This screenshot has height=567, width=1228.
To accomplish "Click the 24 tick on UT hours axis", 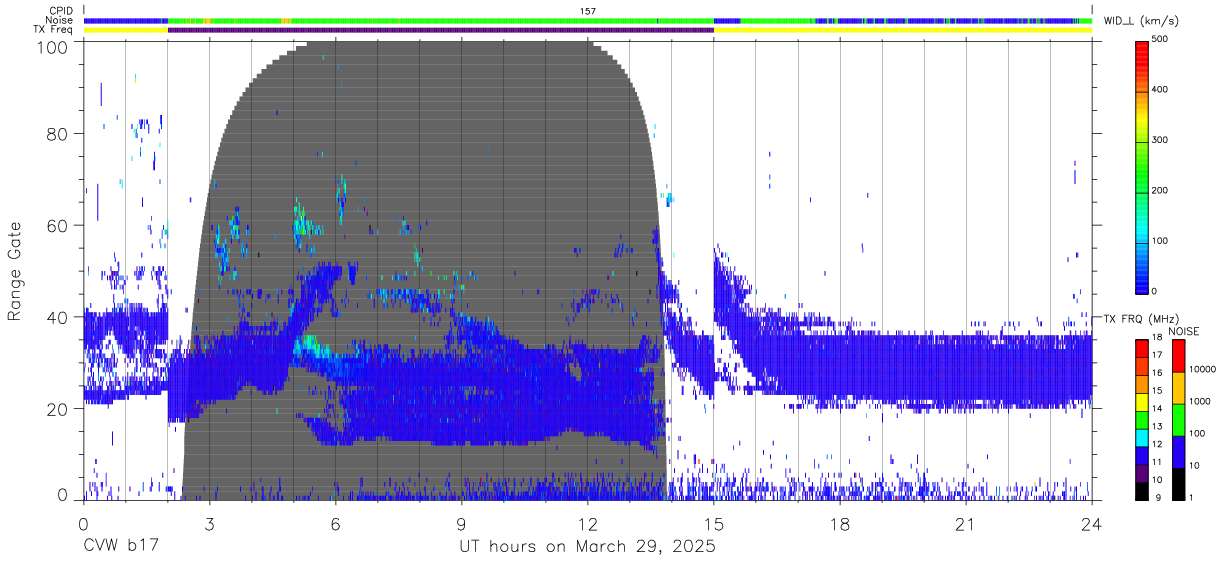I will (x=1091, y=524).
